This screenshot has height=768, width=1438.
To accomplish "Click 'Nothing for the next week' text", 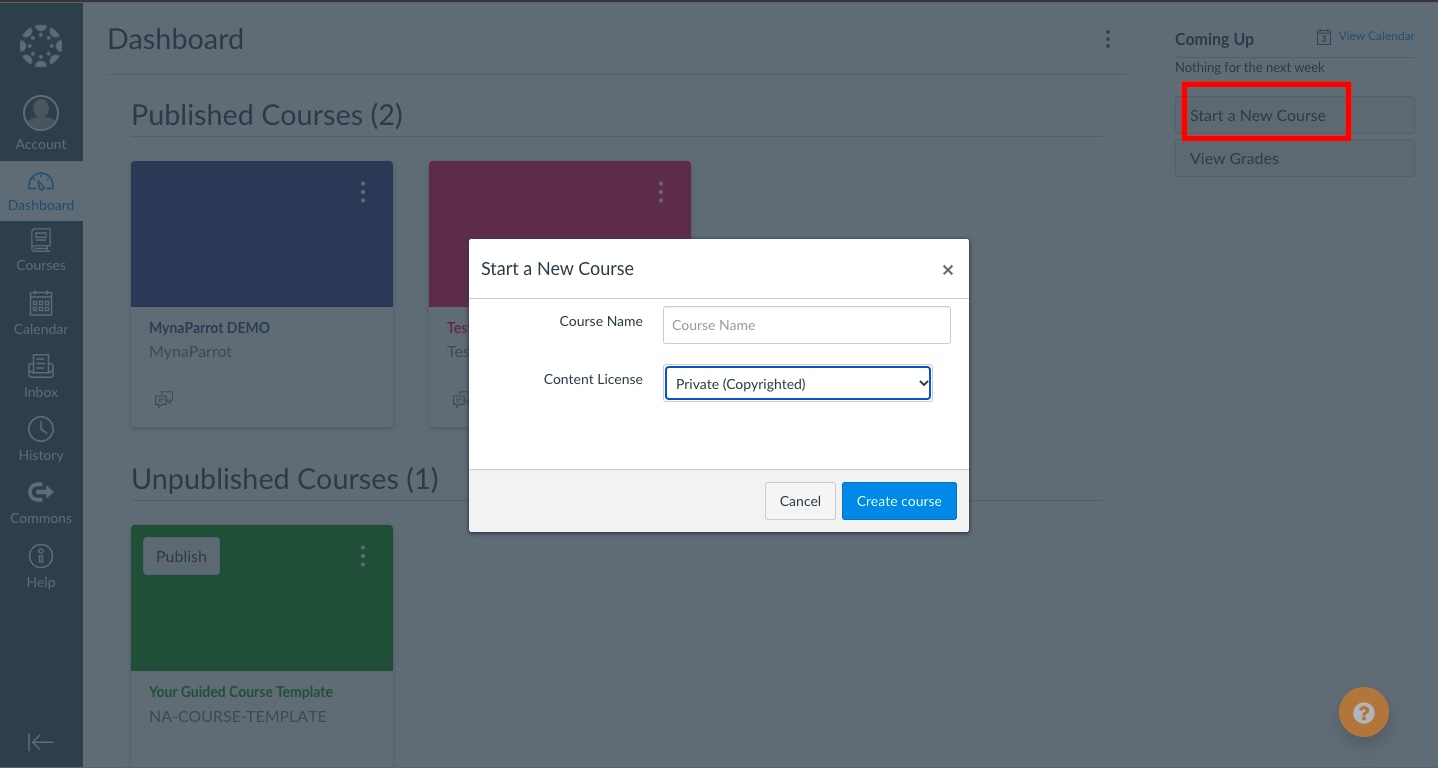I will coord(1249,67).
